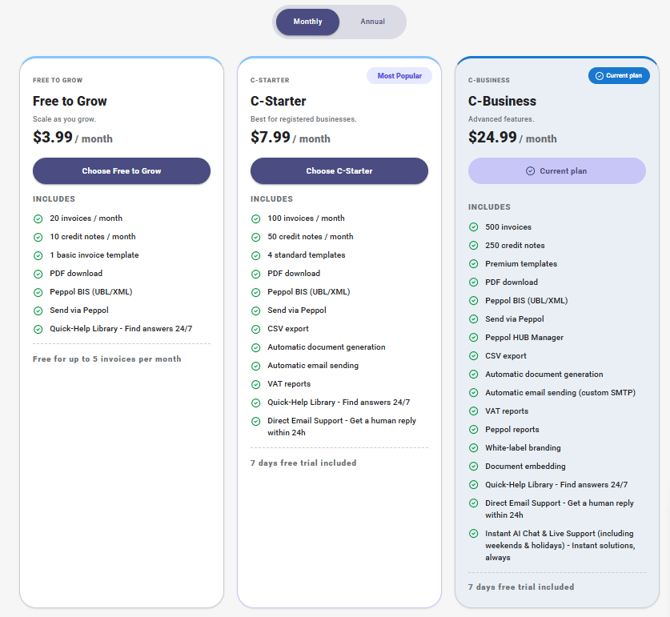Click checkmark icon beside White-label branding
This screenshot has height=617, width=670.
click(x=474, y=448)
